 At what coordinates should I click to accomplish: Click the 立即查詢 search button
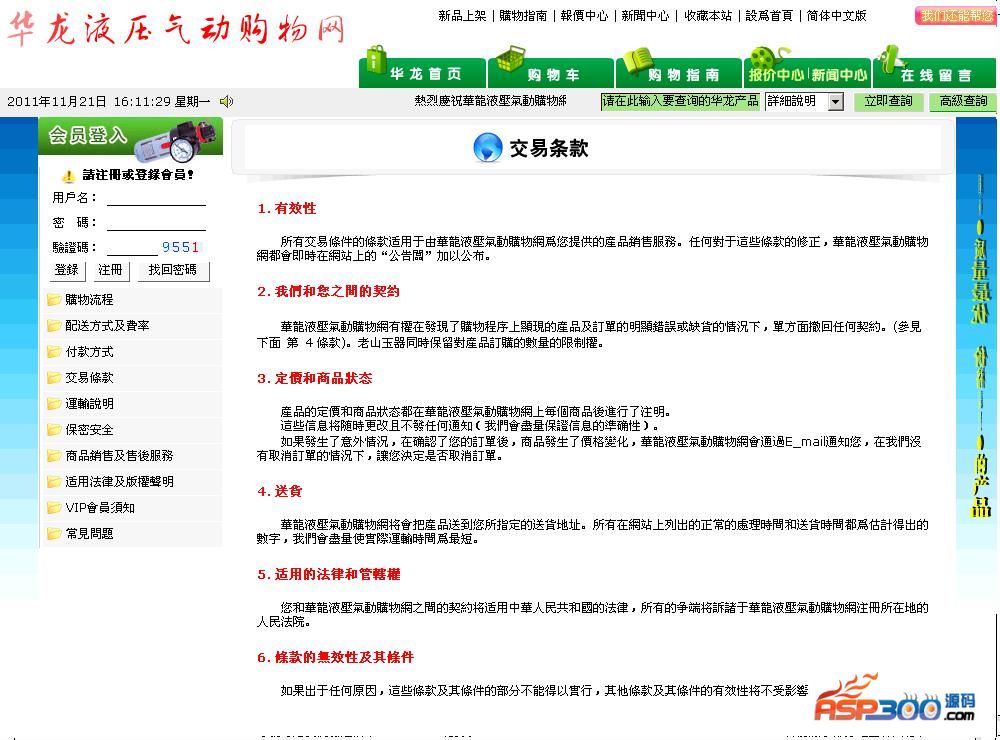tap(888, 101)
